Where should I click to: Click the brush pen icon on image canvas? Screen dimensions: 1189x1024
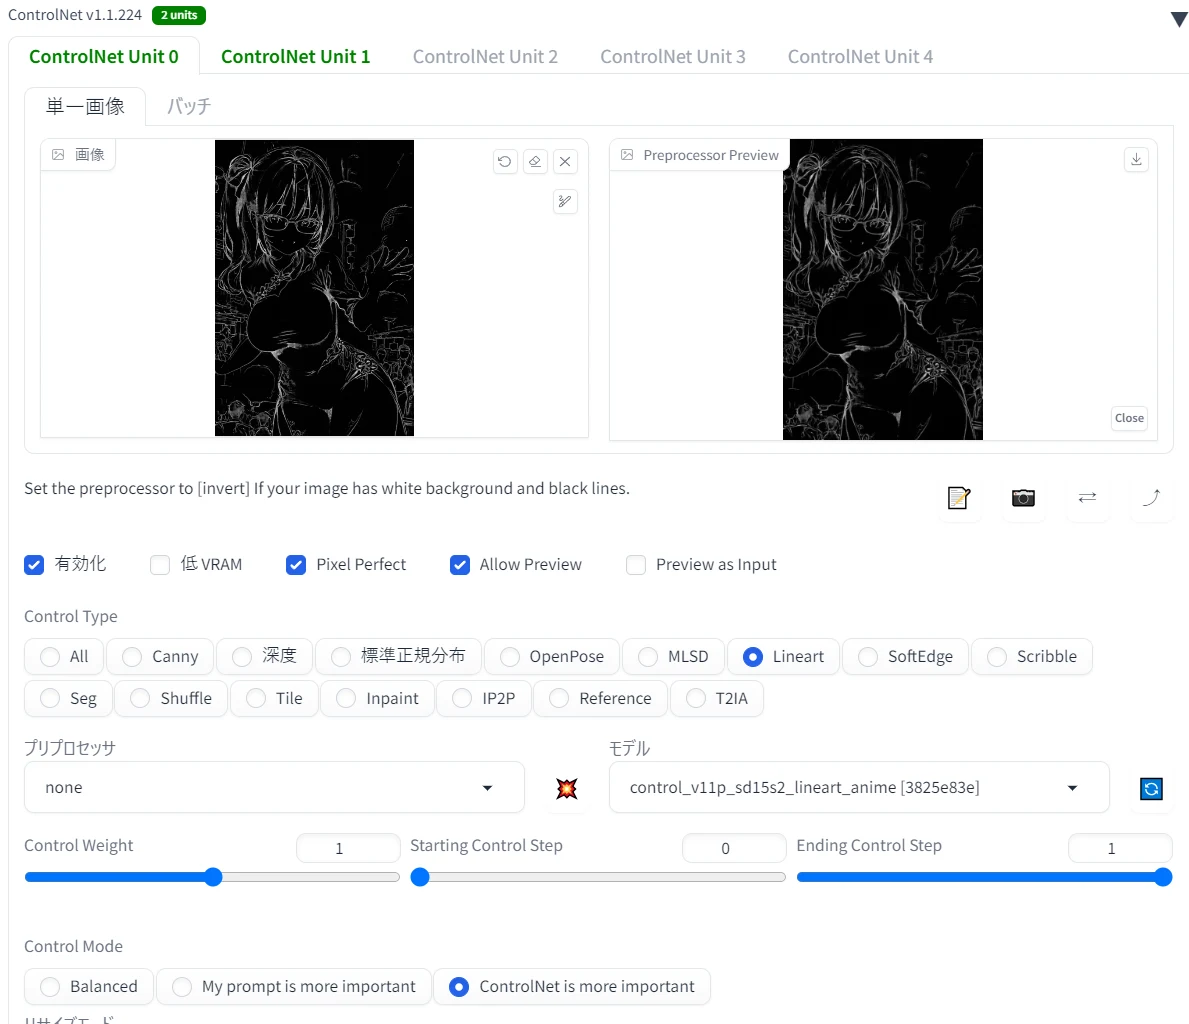pyautogui.click(x=565, y=201)
